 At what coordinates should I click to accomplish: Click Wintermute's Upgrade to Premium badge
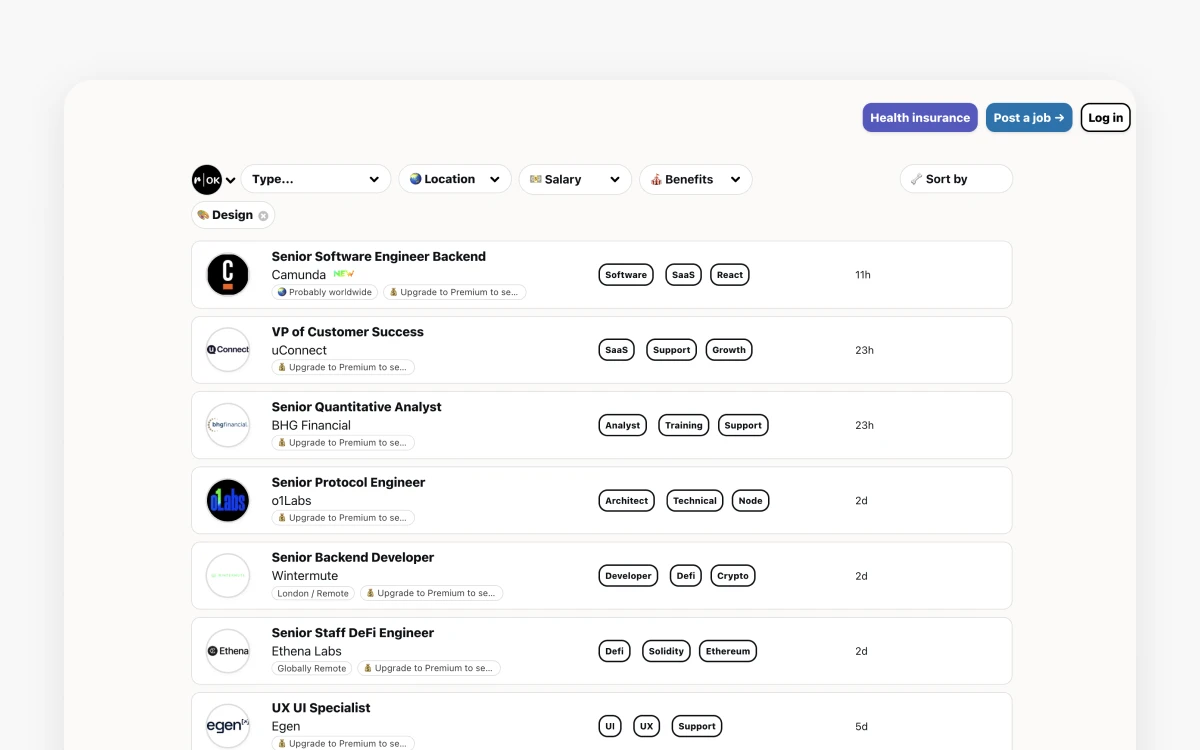tap(431, 593)
